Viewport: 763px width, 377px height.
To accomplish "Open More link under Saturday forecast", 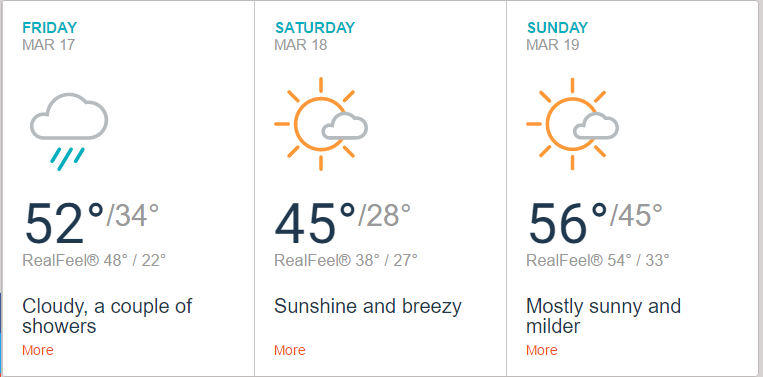I will point(290,350).
